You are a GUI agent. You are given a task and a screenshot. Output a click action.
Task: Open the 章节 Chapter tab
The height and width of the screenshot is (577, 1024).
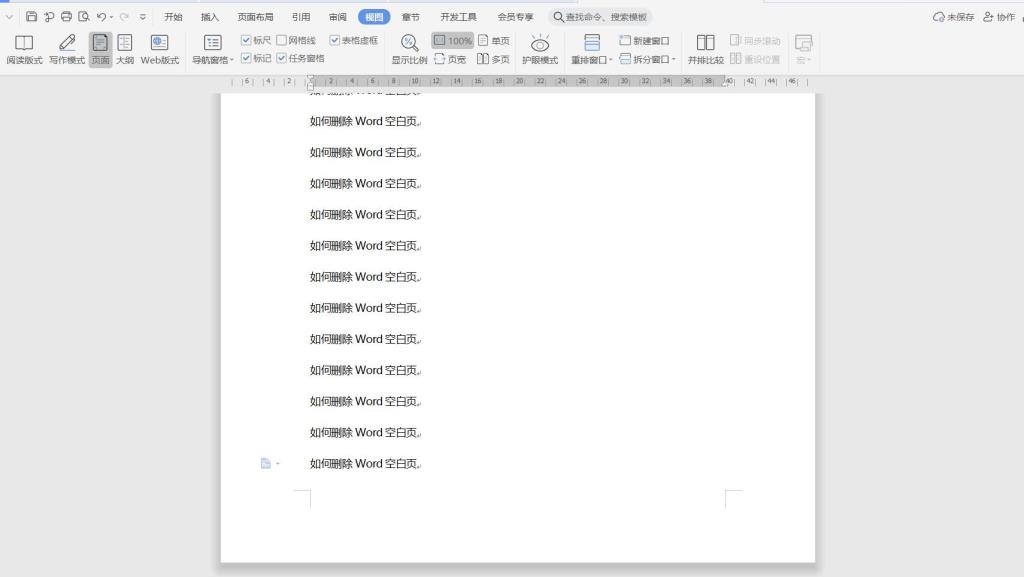(x=411, y=17)
